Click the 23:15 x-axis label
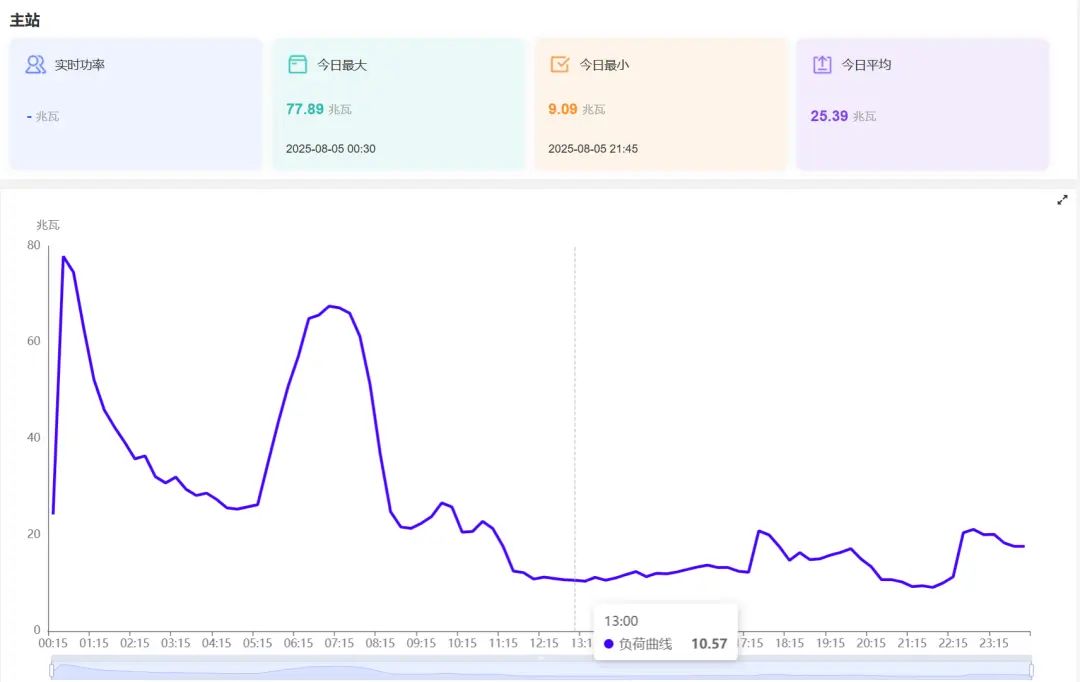 (993, 643)
